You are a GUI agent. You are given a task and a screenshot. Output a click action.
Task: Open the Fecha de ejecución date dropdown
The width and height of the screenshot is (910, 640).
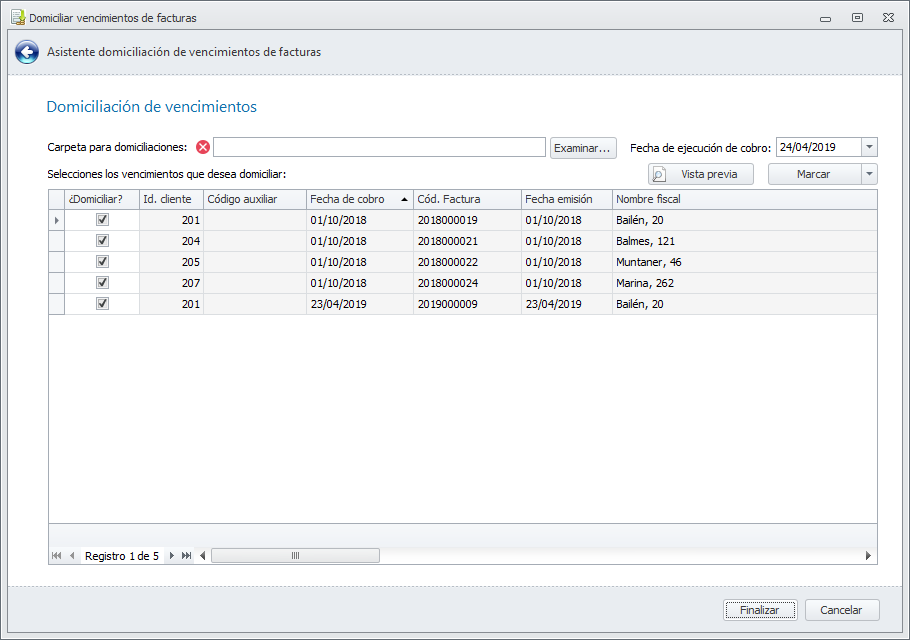pos(869,147)
